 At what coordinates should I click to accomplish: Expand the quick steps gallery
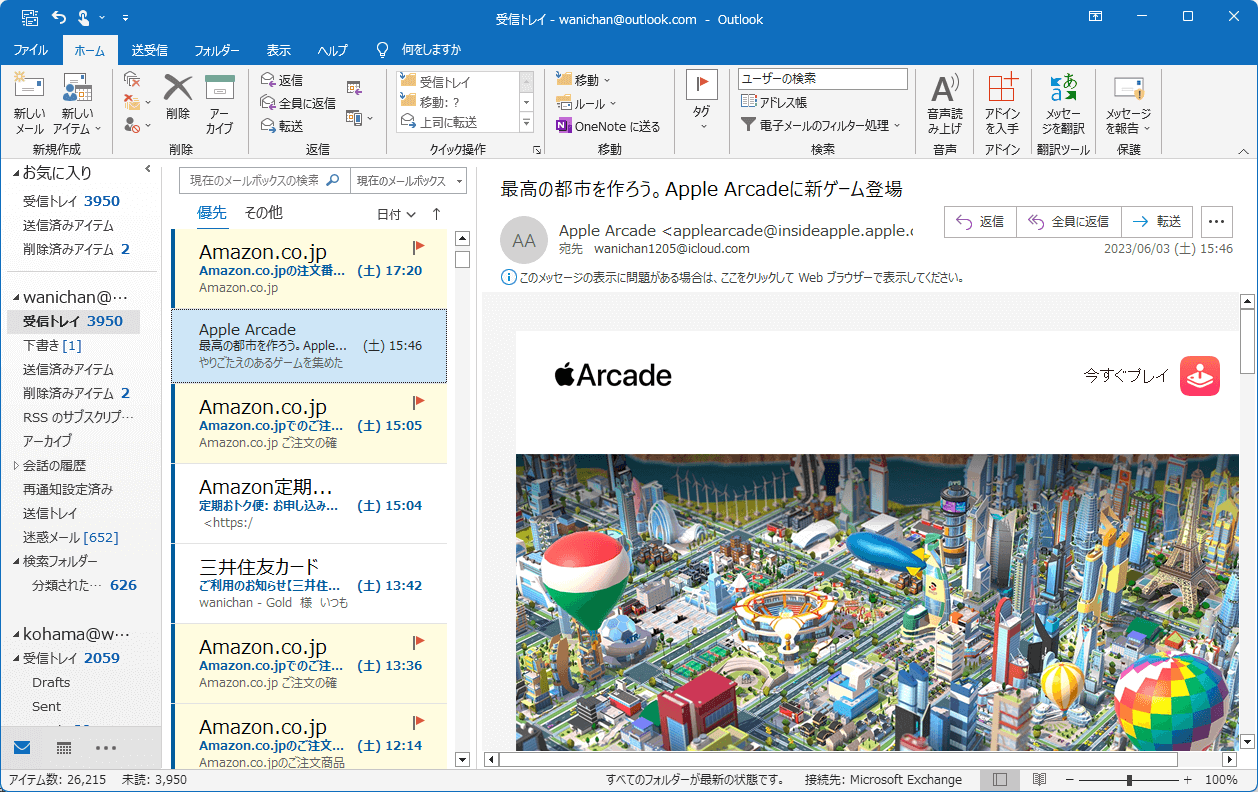(x=526, y=123)
